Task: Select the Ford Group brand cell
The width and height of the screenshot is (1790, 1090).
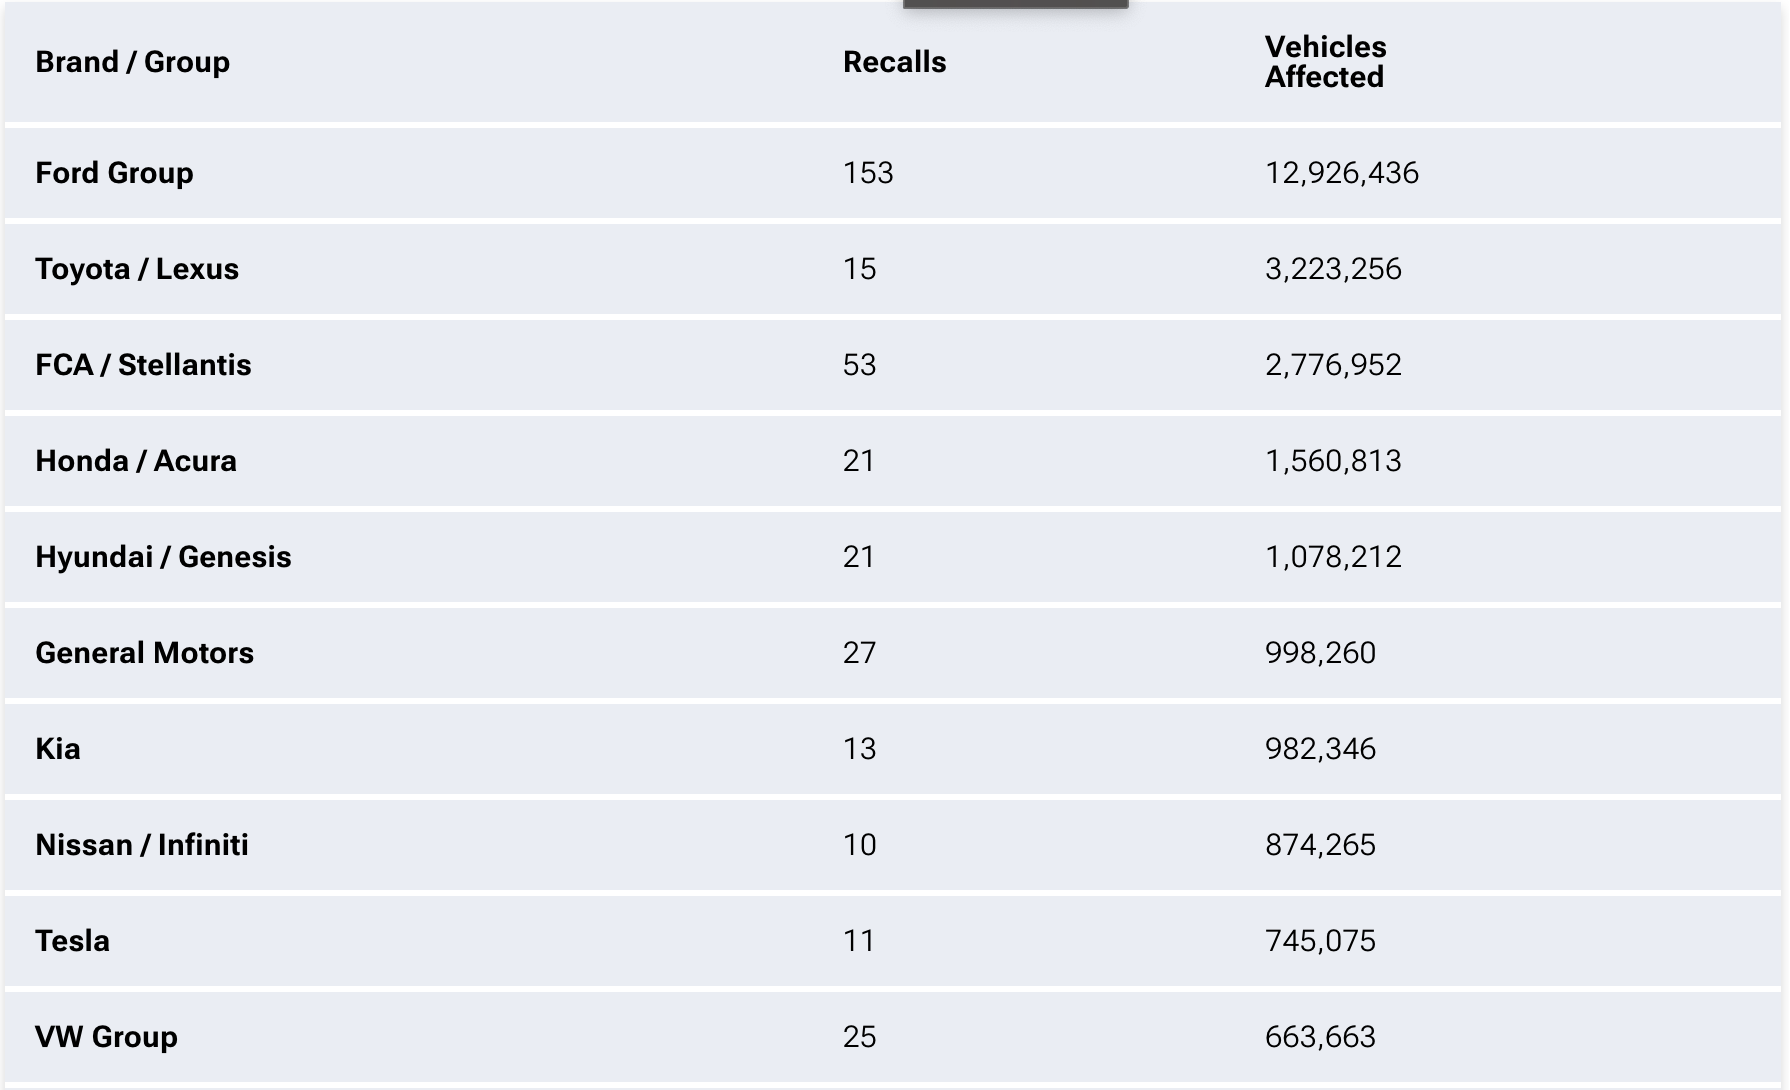Action: coord(114,173)
